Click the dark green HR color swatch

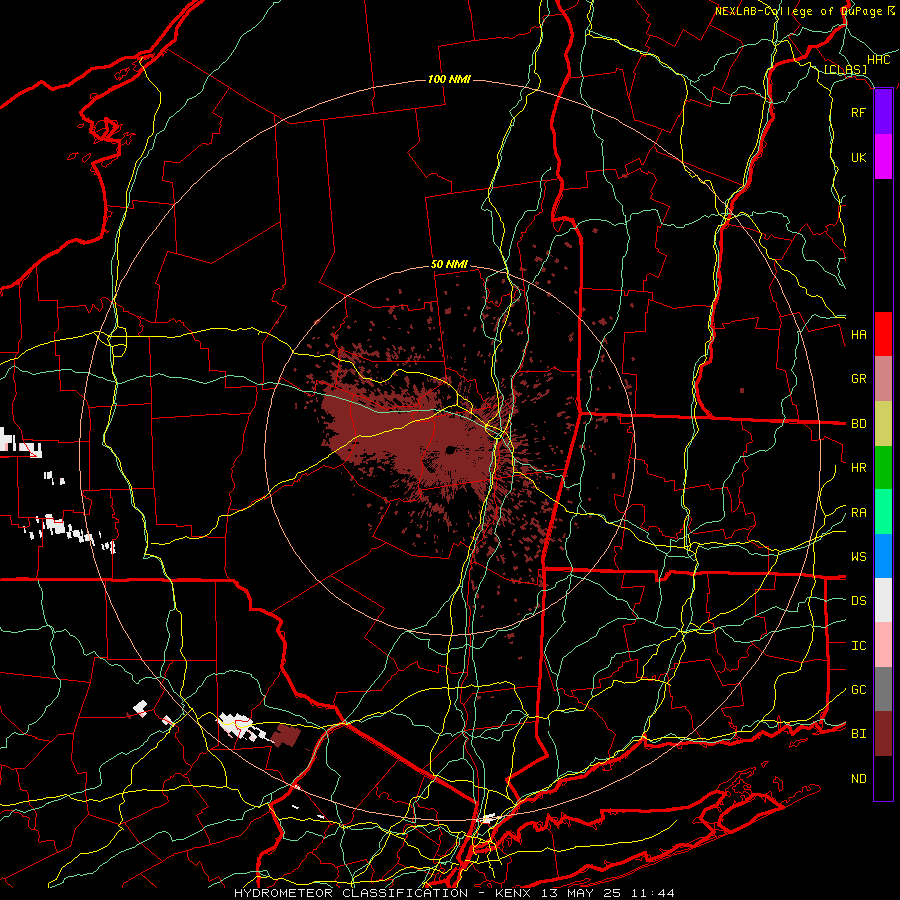point(883,468)
